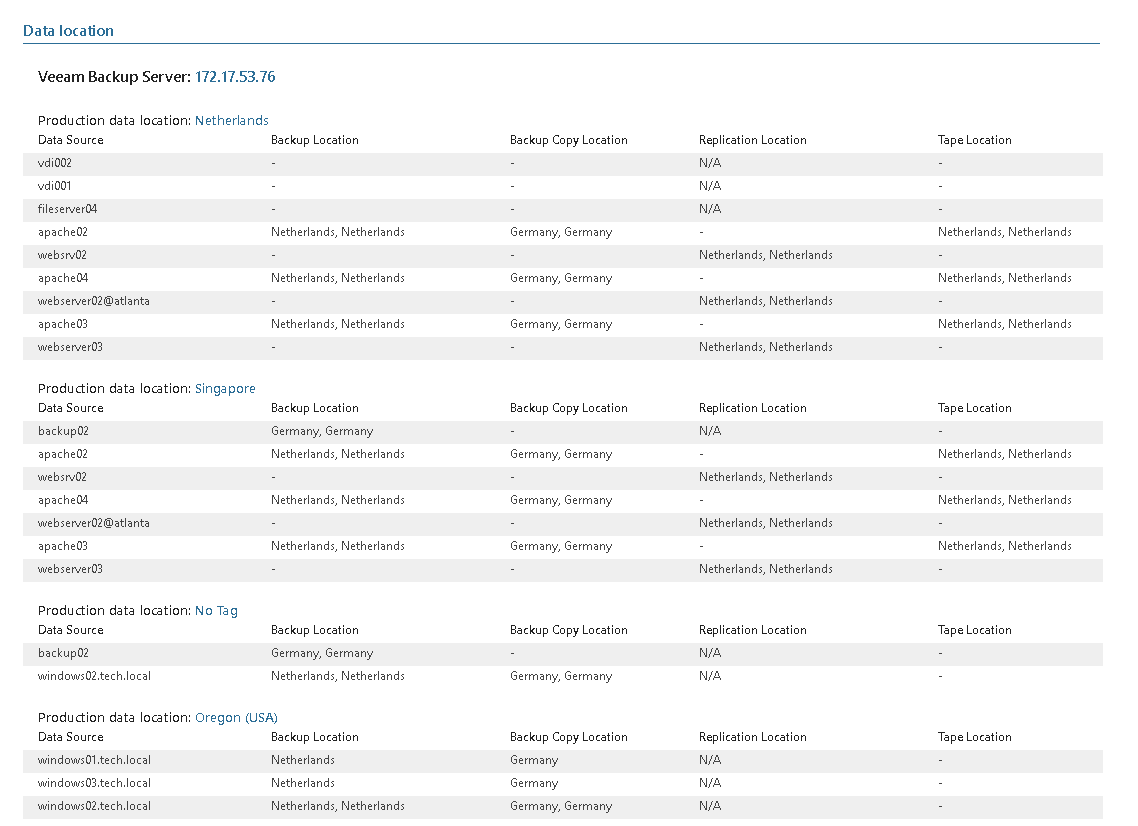Select apache03 in the Singapore table
Viewport: 1138px width, 826px height.
tap(62, 546)
